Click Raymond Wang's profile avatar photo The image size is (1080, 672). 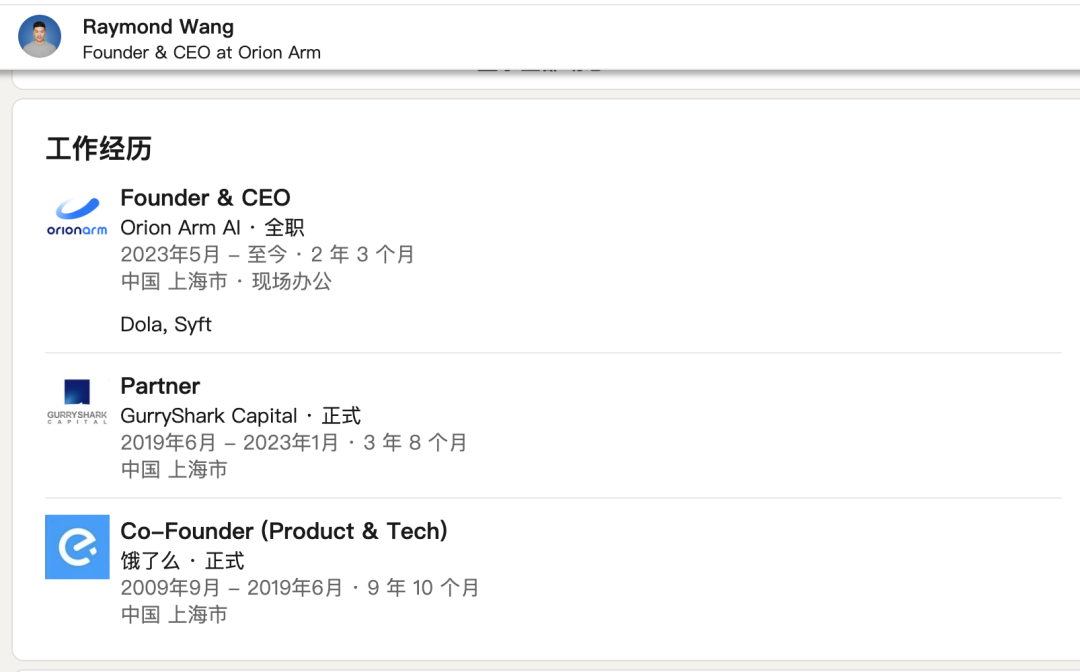[x=40, y=36]
